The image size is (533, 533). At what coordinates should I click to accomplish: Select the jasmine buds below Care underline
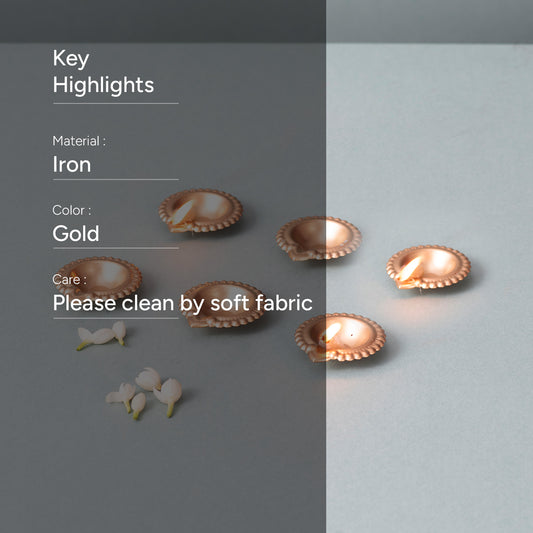click(102, 336)
